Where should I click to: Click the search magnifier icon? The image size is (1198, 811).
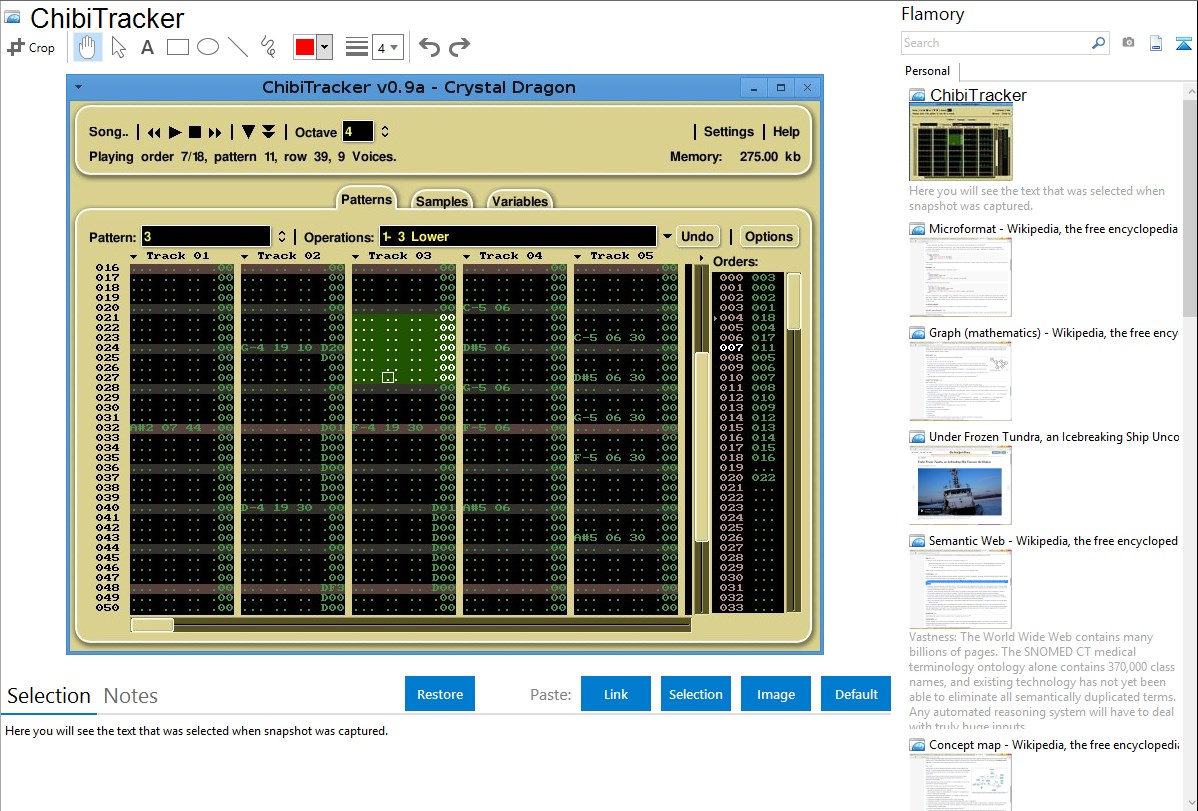1098,43
